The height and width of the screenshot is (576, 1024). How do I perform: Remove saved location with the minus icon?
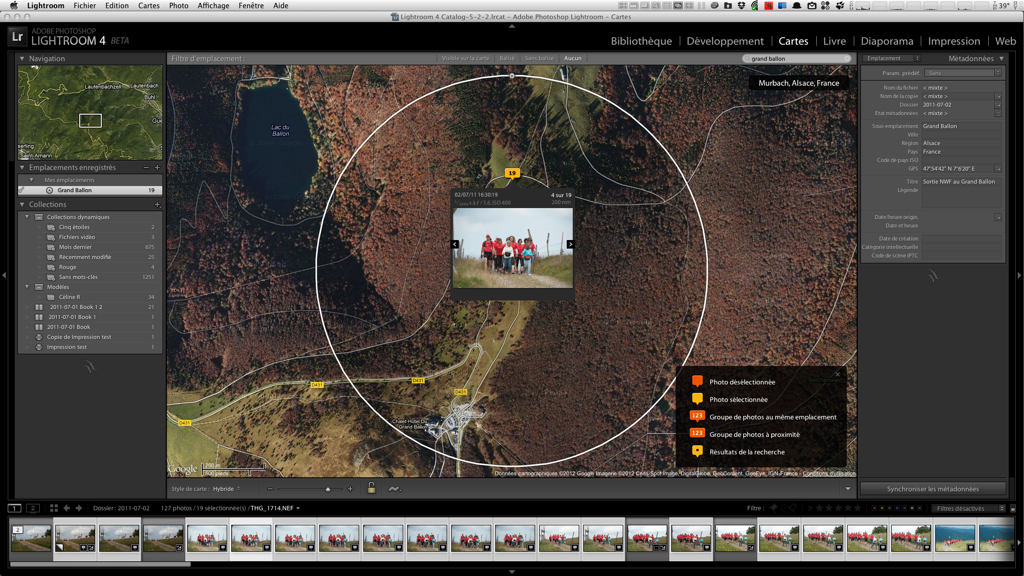(x=146, y=168)
